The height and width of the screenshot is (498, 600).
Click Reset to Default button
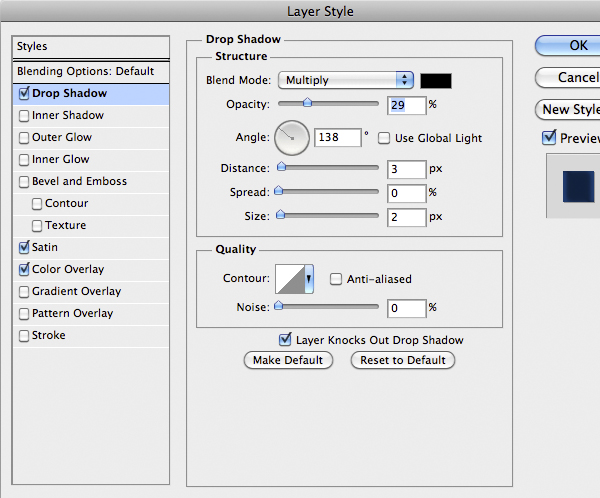(x=402, y=360)
